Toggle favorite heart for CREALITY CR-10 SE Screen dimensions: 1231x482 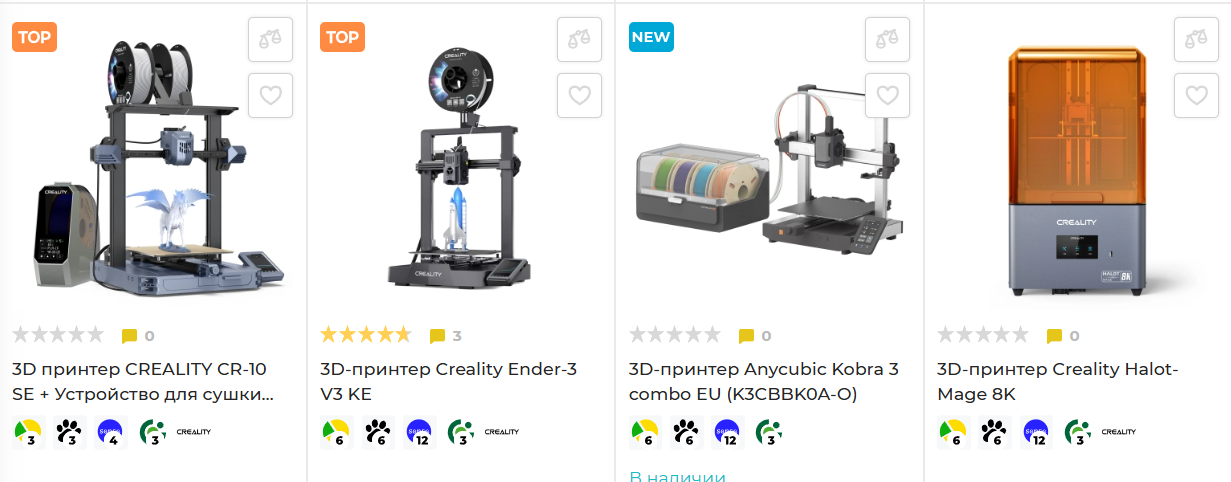point(270,95)
